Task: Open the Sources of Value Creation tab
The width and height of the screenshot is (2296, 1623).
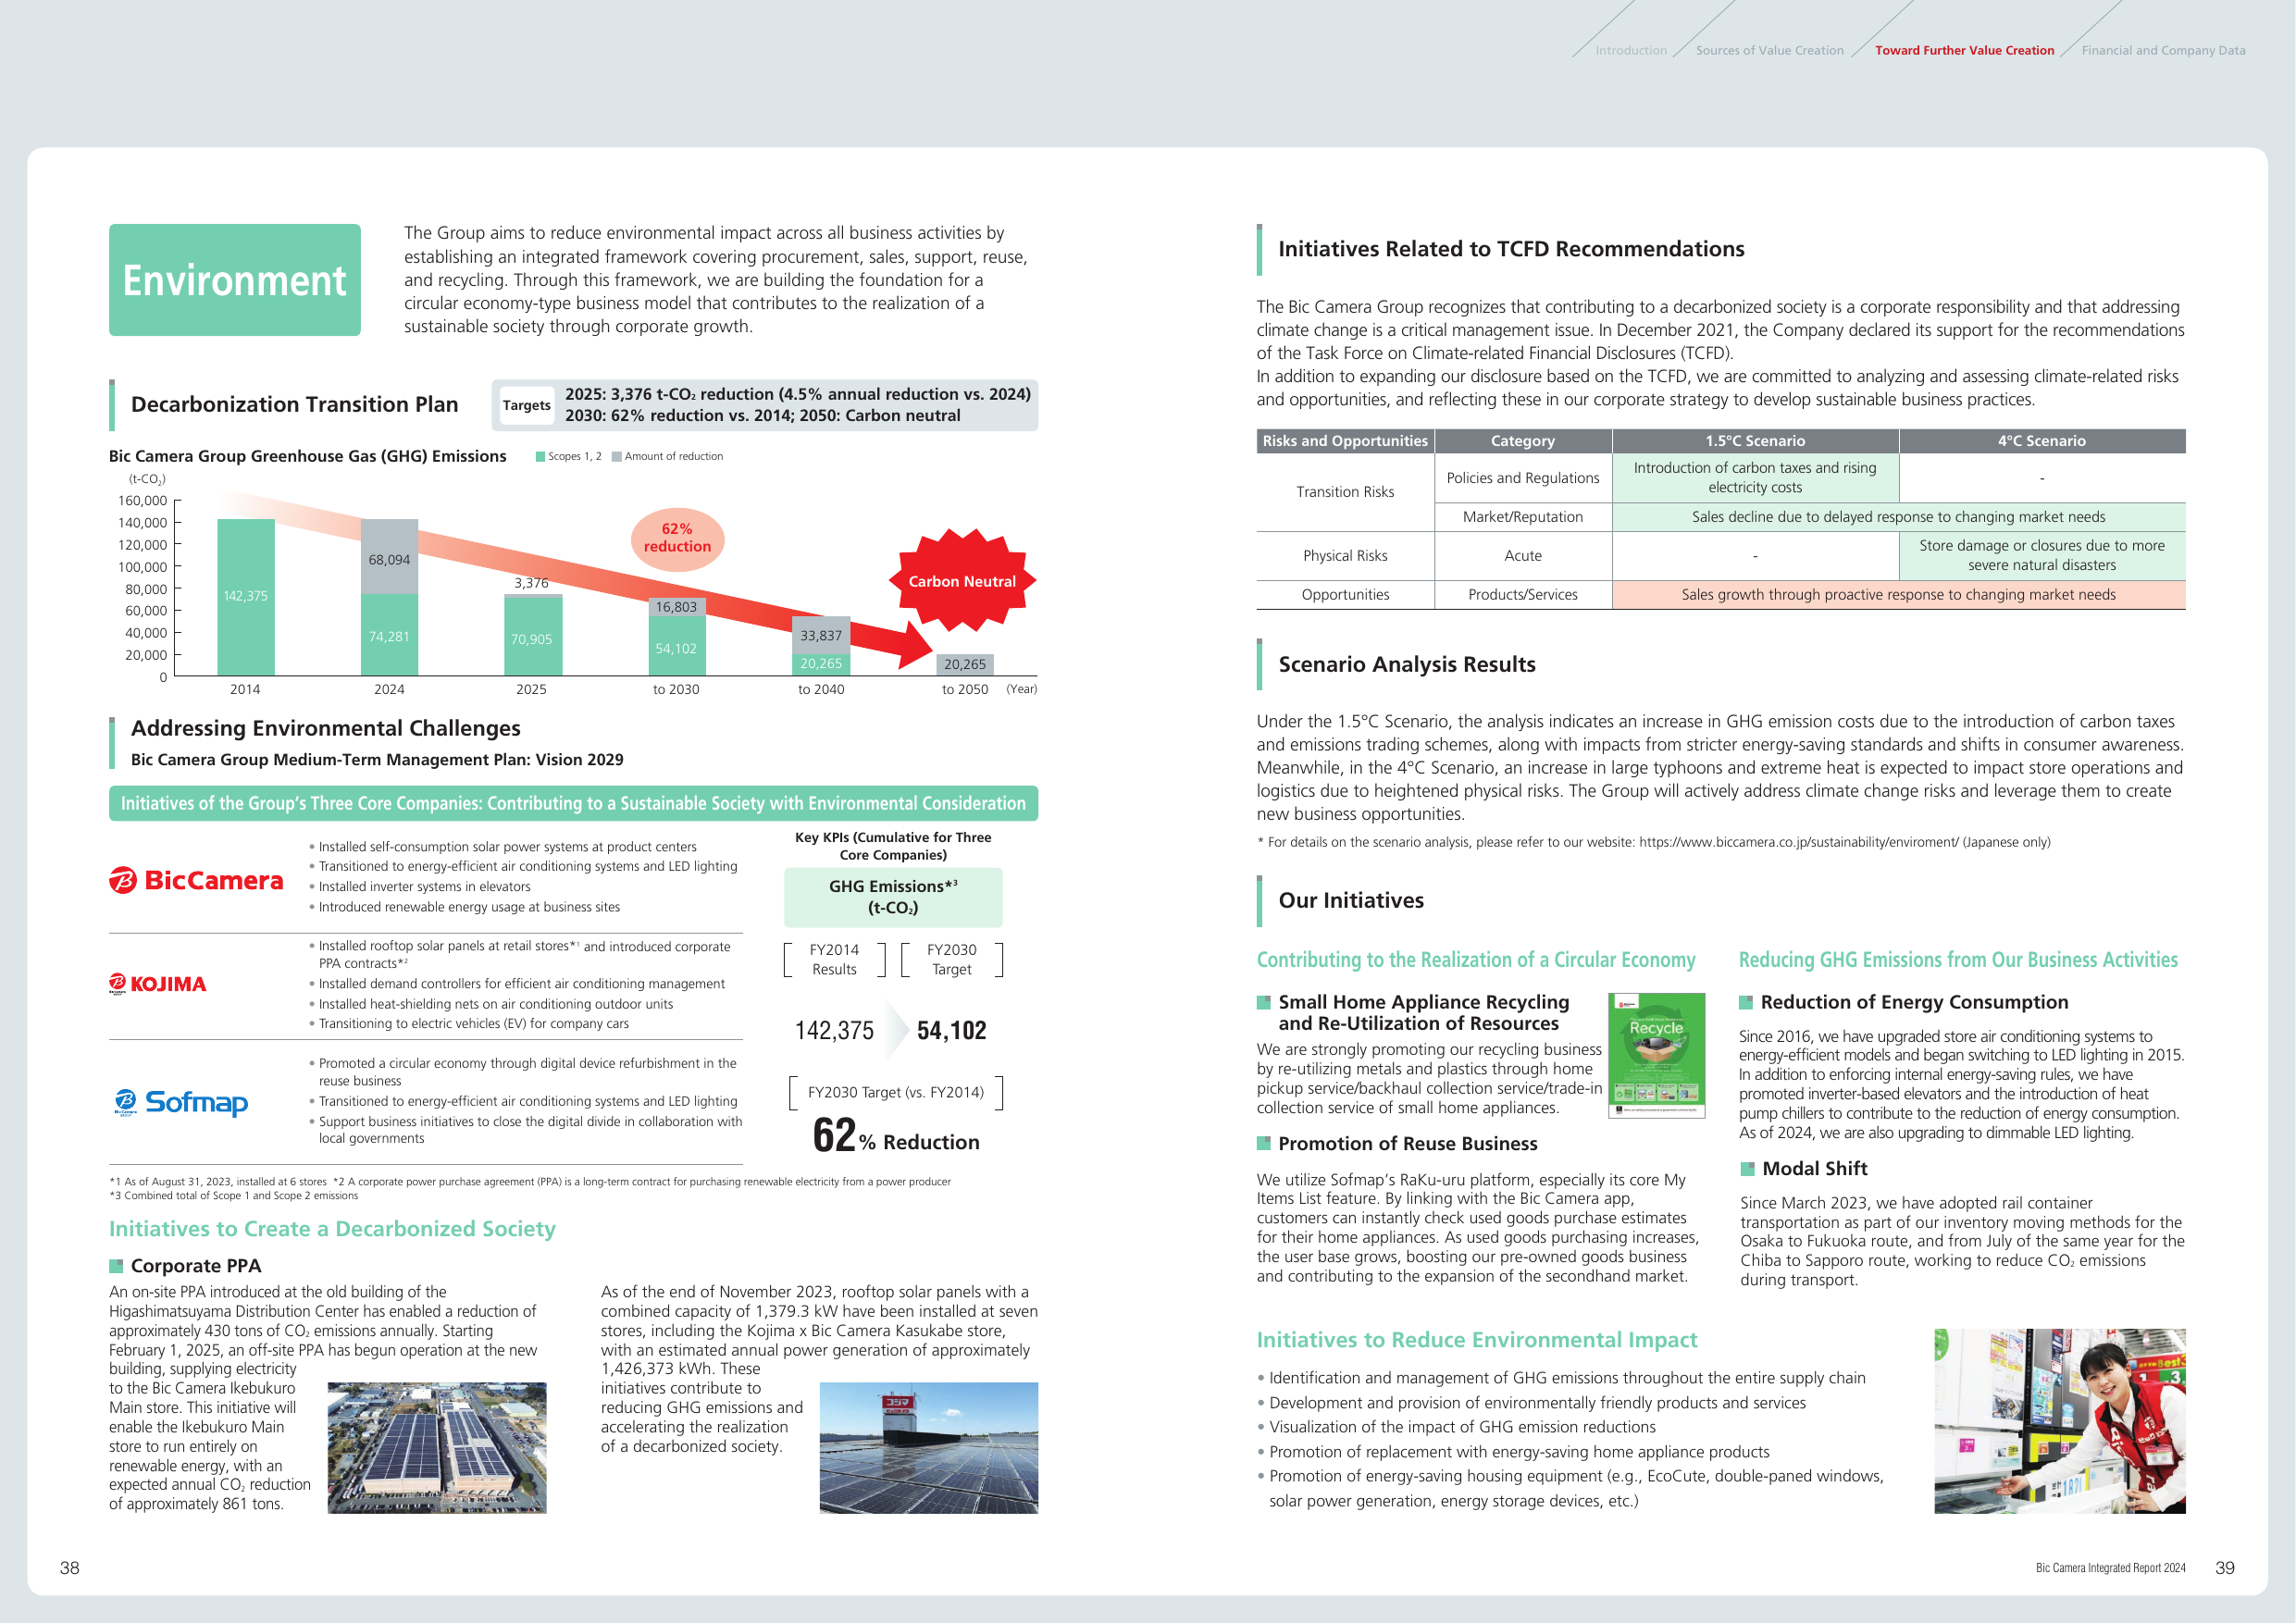Action: tap(1769, 50)
